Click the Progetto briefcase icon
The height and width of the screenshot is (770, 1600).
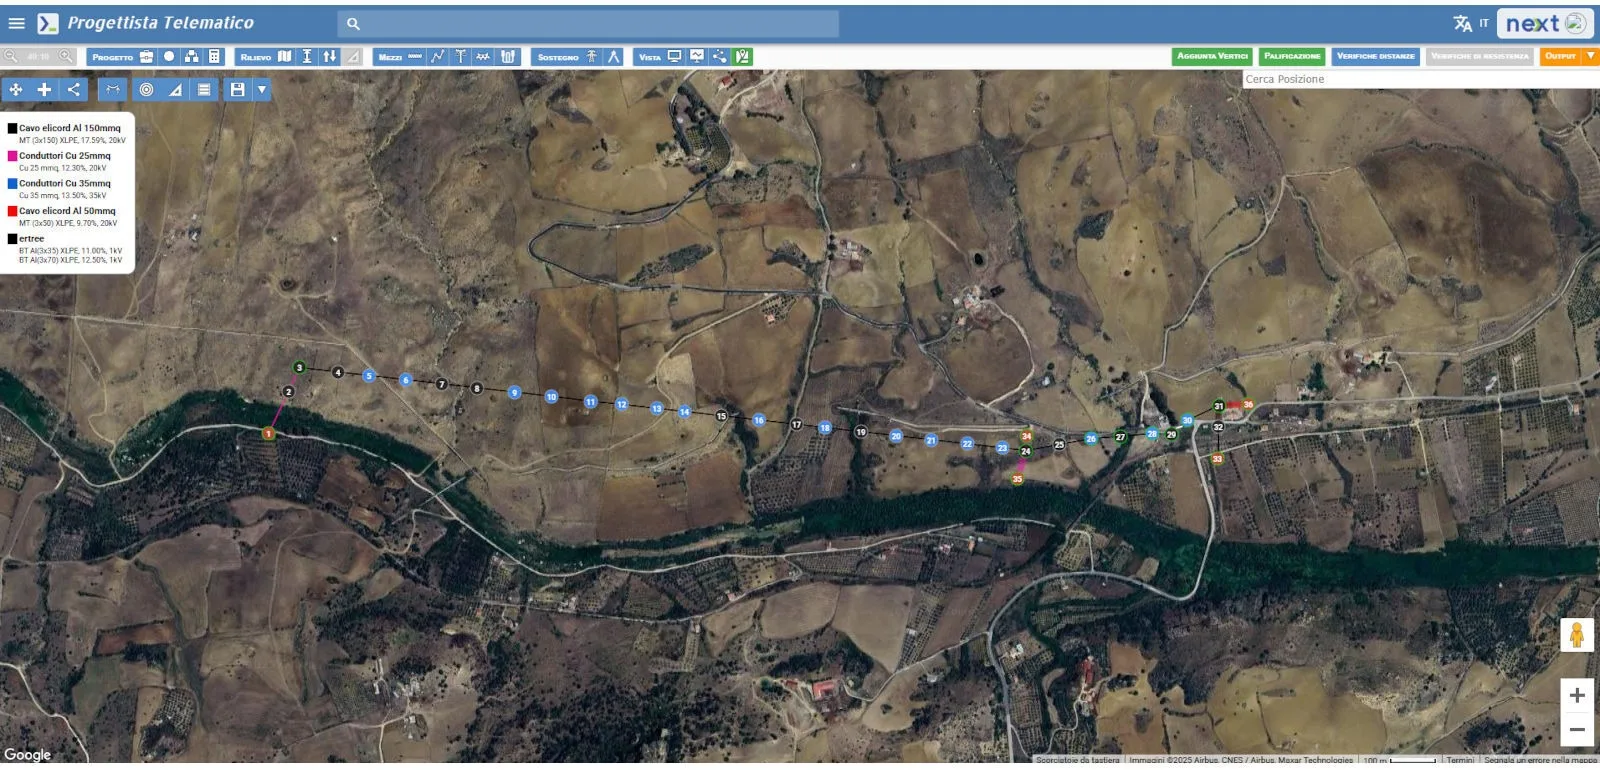147,57
